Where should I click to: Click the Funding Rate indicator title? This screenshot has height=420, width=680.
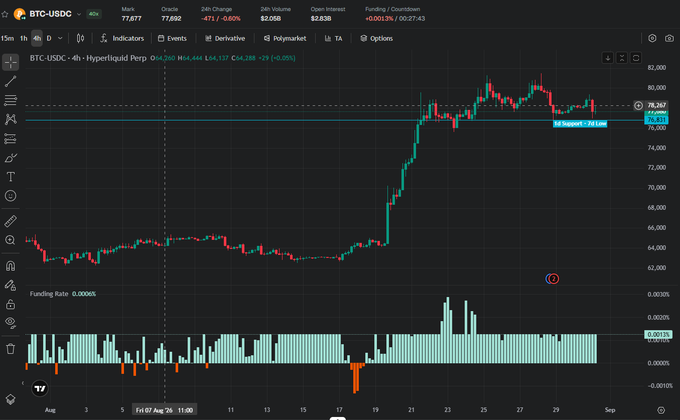pyautogui.click(x=49, y=294)
